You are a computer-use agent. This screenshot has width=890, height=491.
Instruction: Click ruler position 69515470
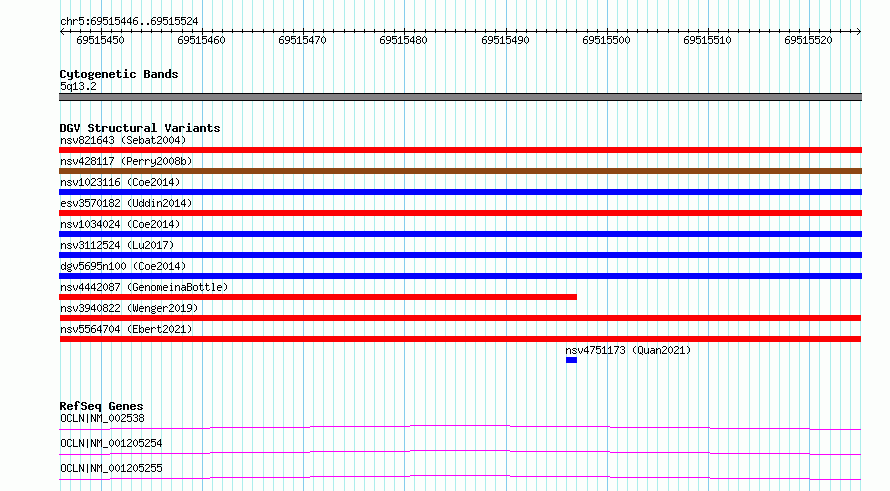303,40
